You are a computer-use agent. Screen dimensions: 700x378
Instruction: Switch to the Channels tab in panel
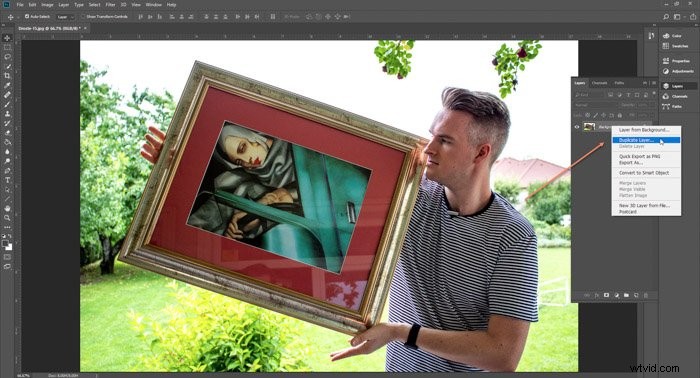tap(599, 83)
